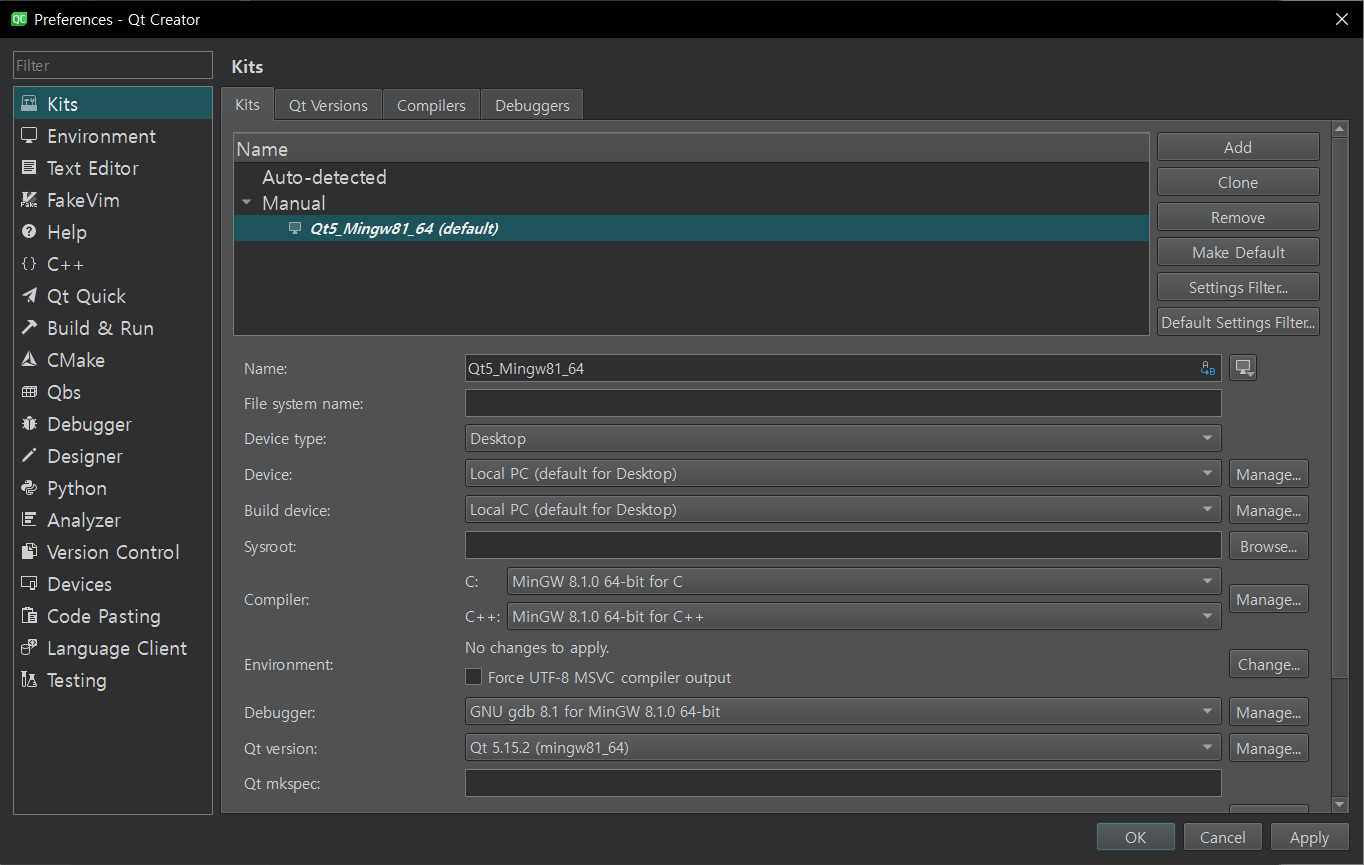Open the Python category icon
This screenshot has height=865, width=1364.
click(29, 488)
